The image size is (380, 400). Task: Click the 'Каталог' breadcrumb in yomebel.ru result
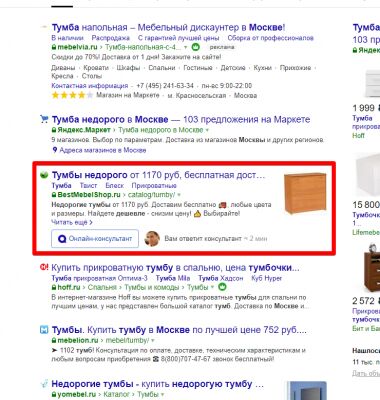116,395
